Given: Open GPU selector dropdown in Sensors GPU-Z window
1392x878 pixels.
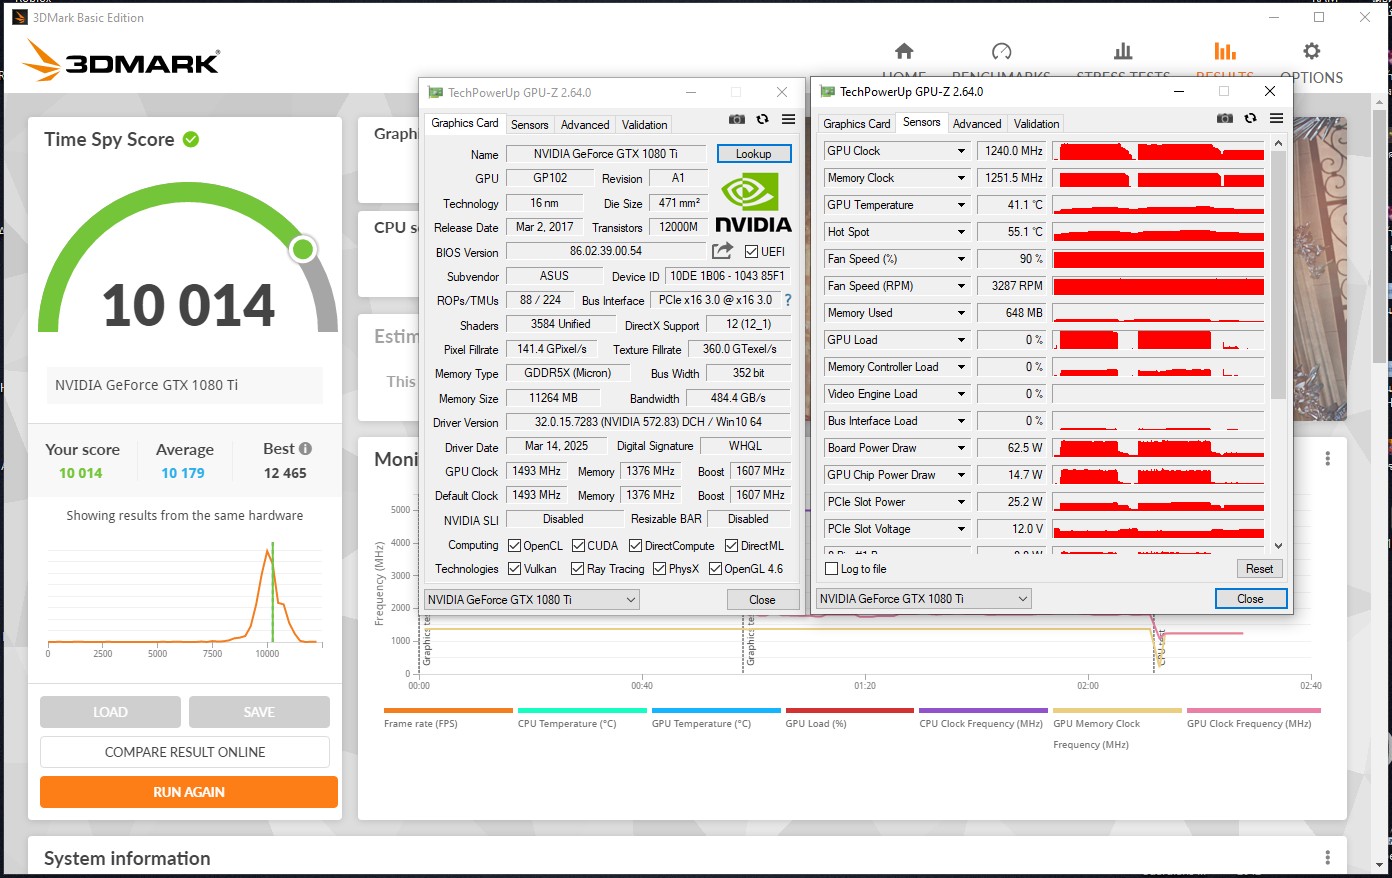Looking at the screenshot, I should click(923, 599).
